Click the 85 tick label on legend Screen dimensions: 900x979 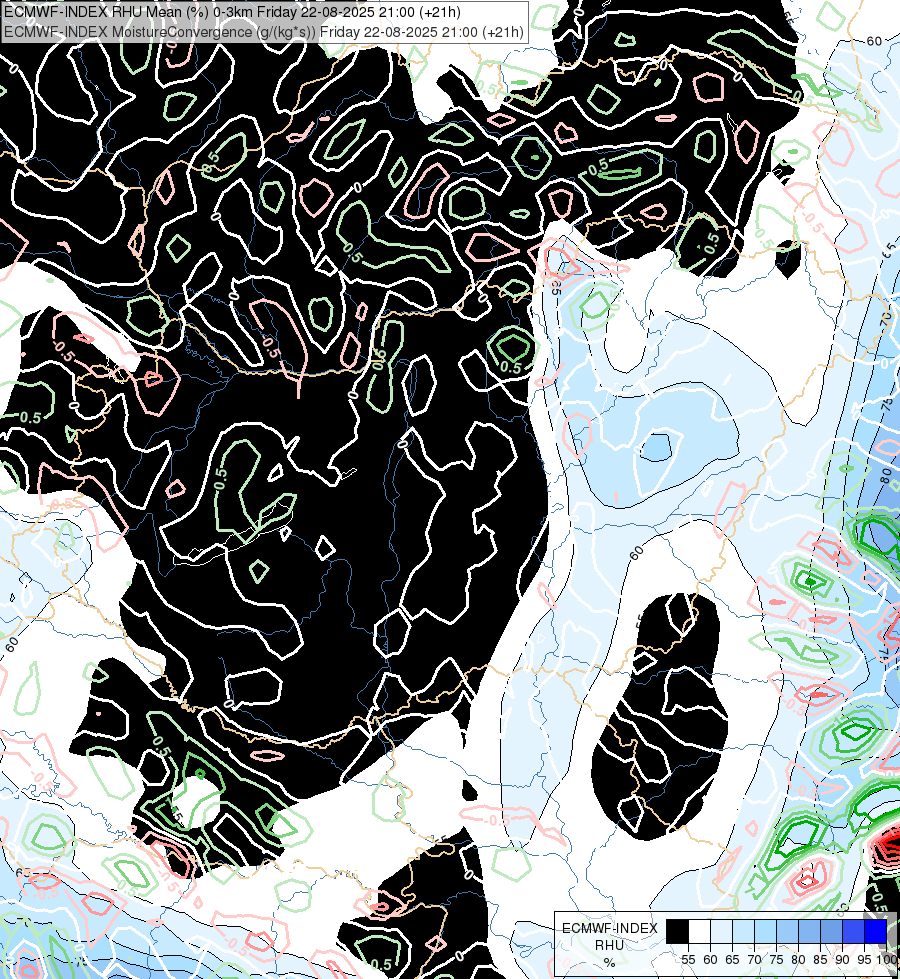click(820, 960)
